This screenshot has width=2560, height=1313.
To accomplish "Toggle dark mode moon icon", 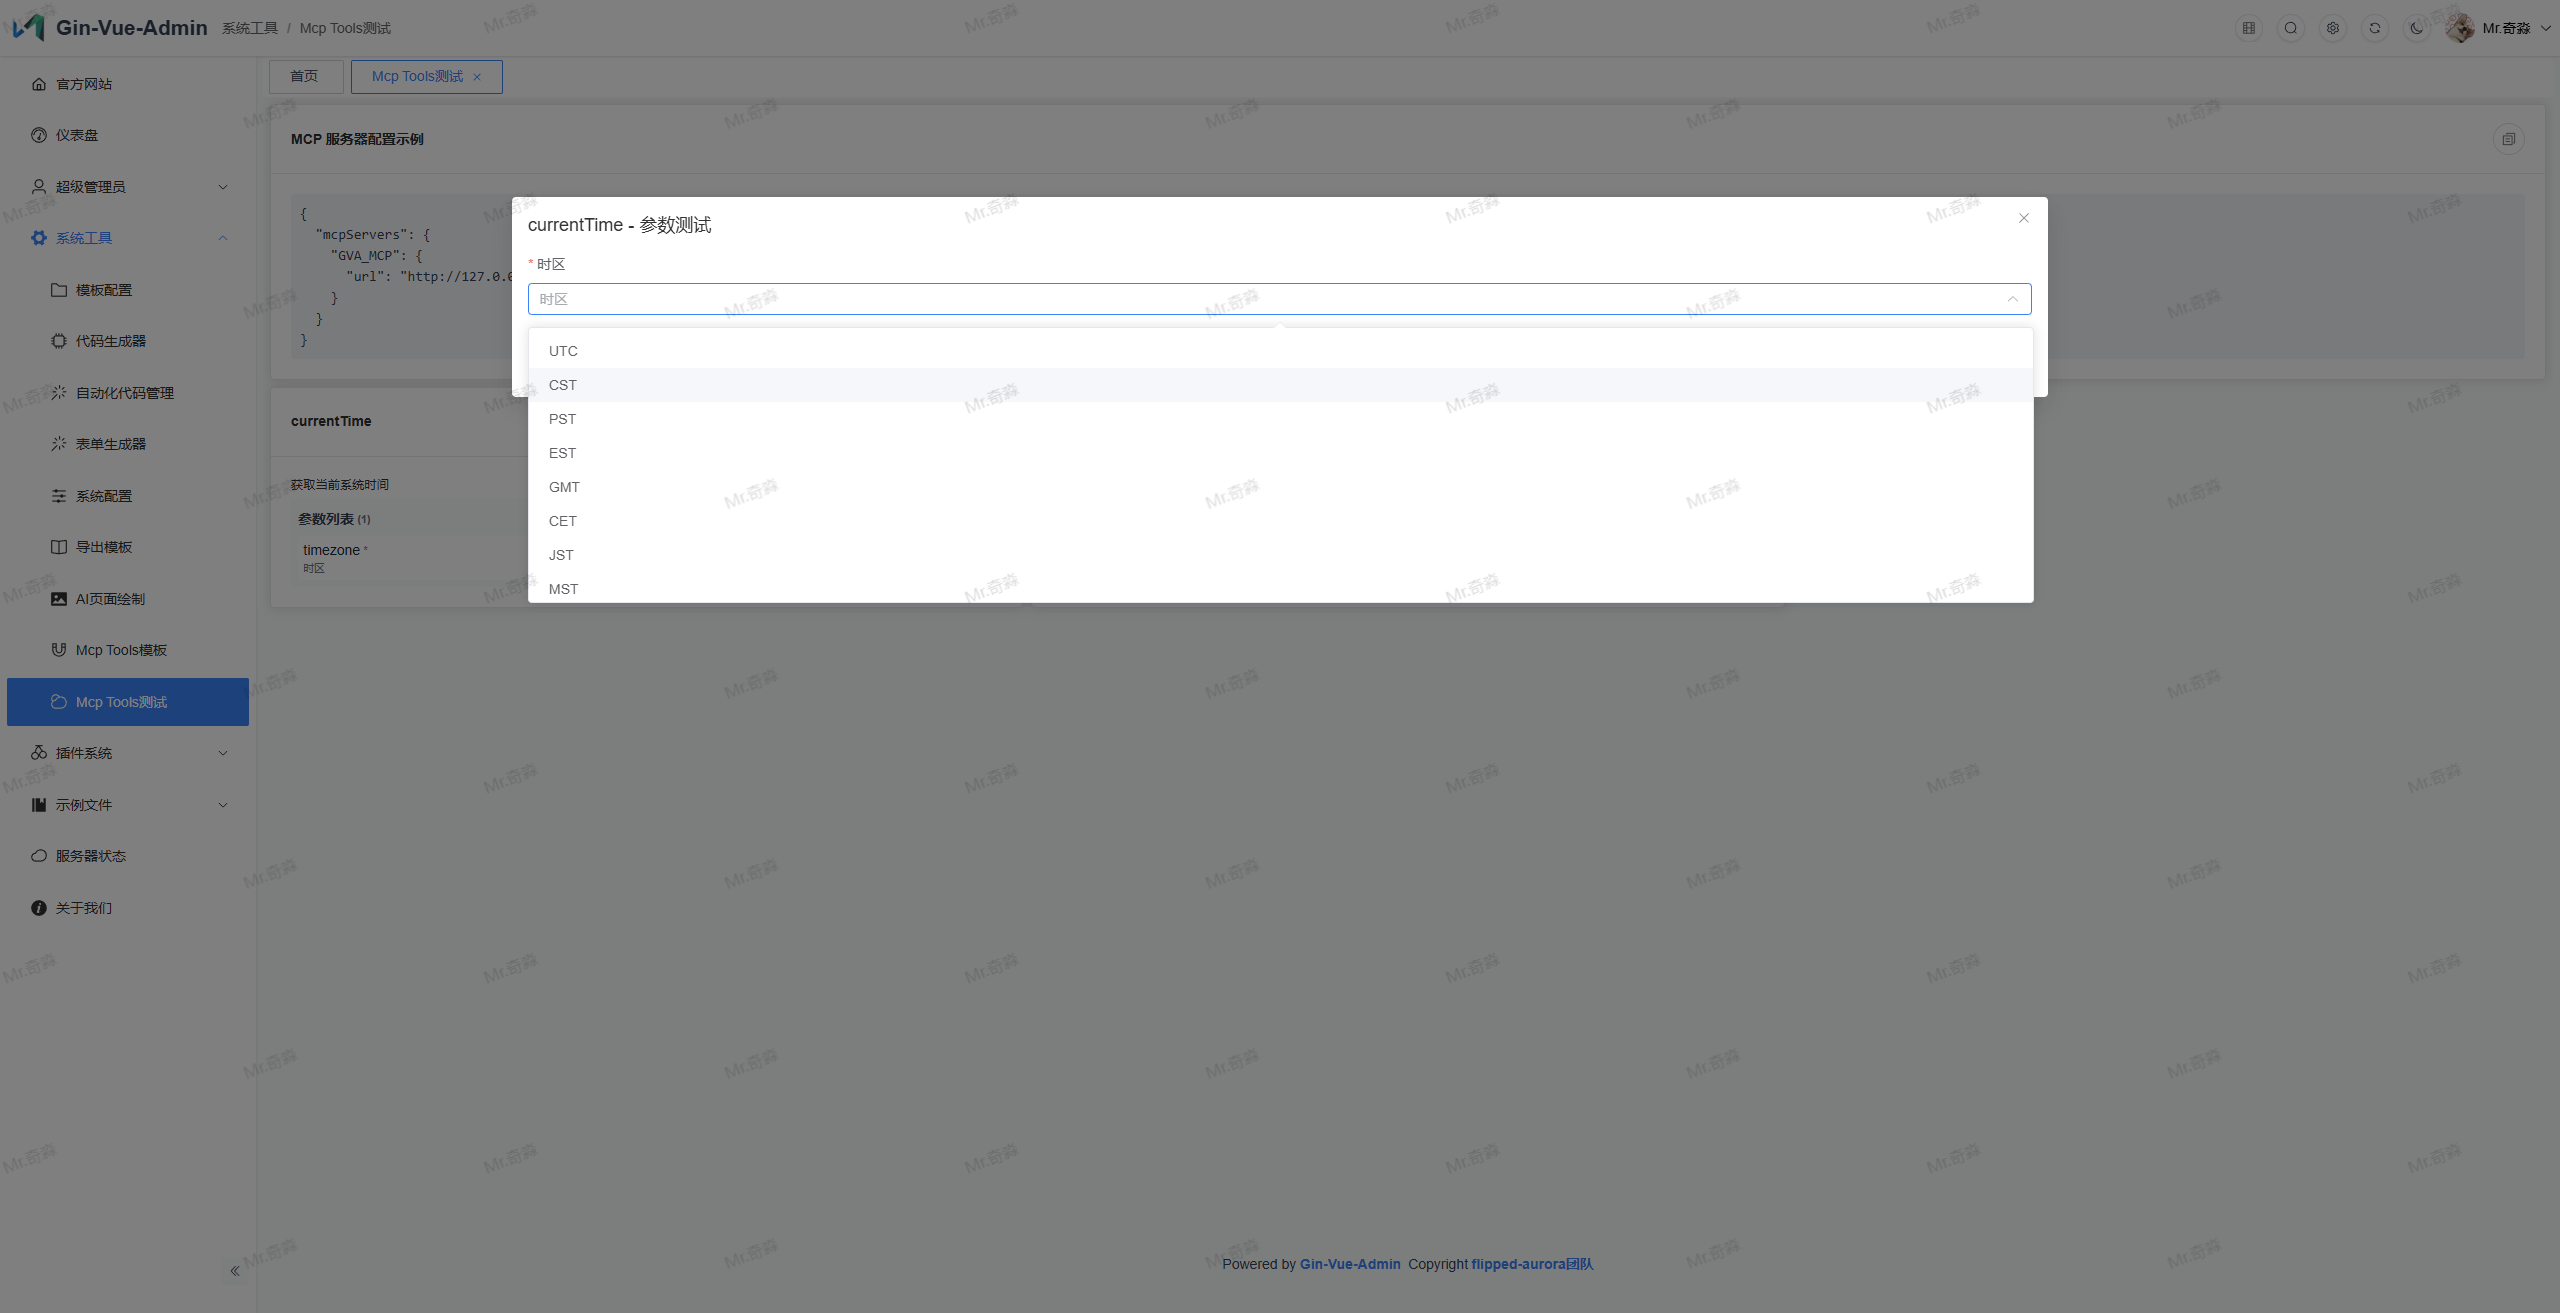I will 2416,28.
